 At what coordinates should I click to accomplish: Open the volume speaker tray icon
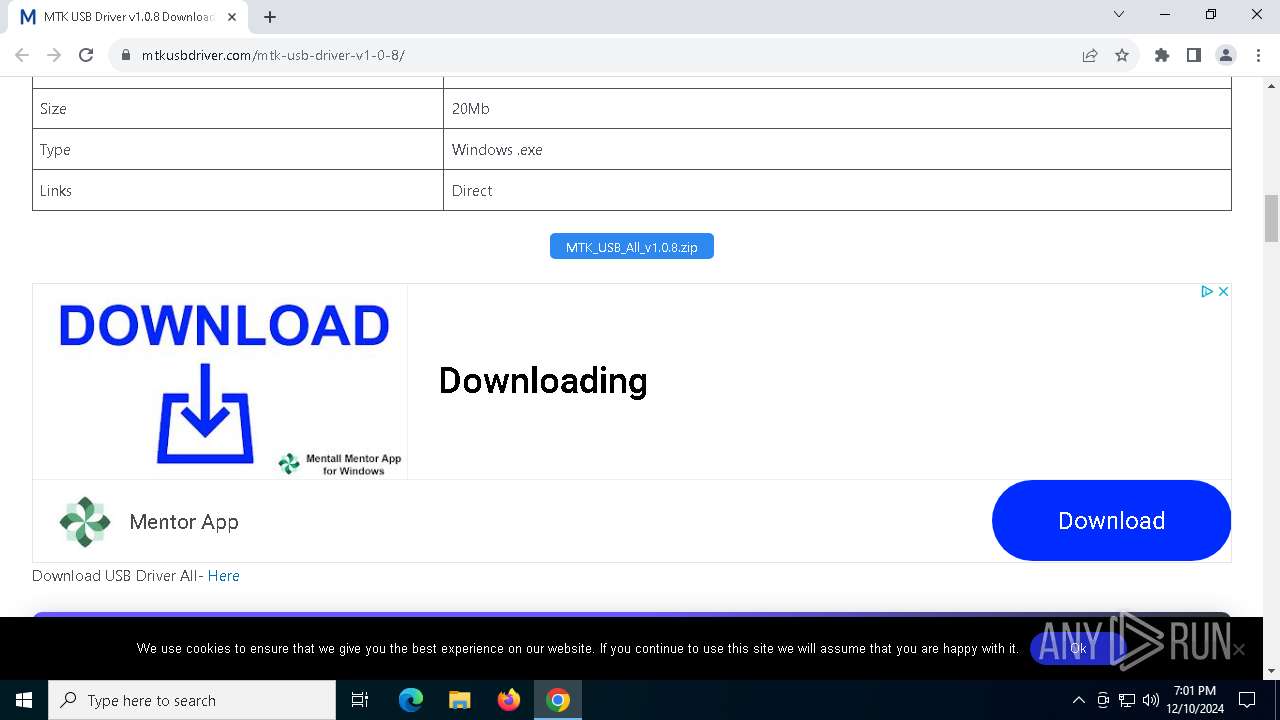pos(1151,700)
